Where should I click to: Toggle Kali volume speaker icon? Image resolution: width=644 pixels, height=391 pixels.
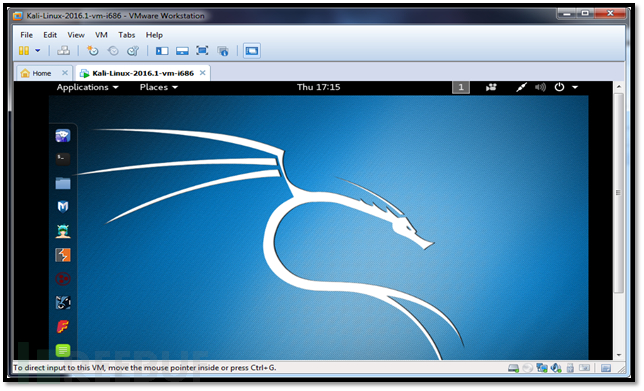tap(540, 87)
